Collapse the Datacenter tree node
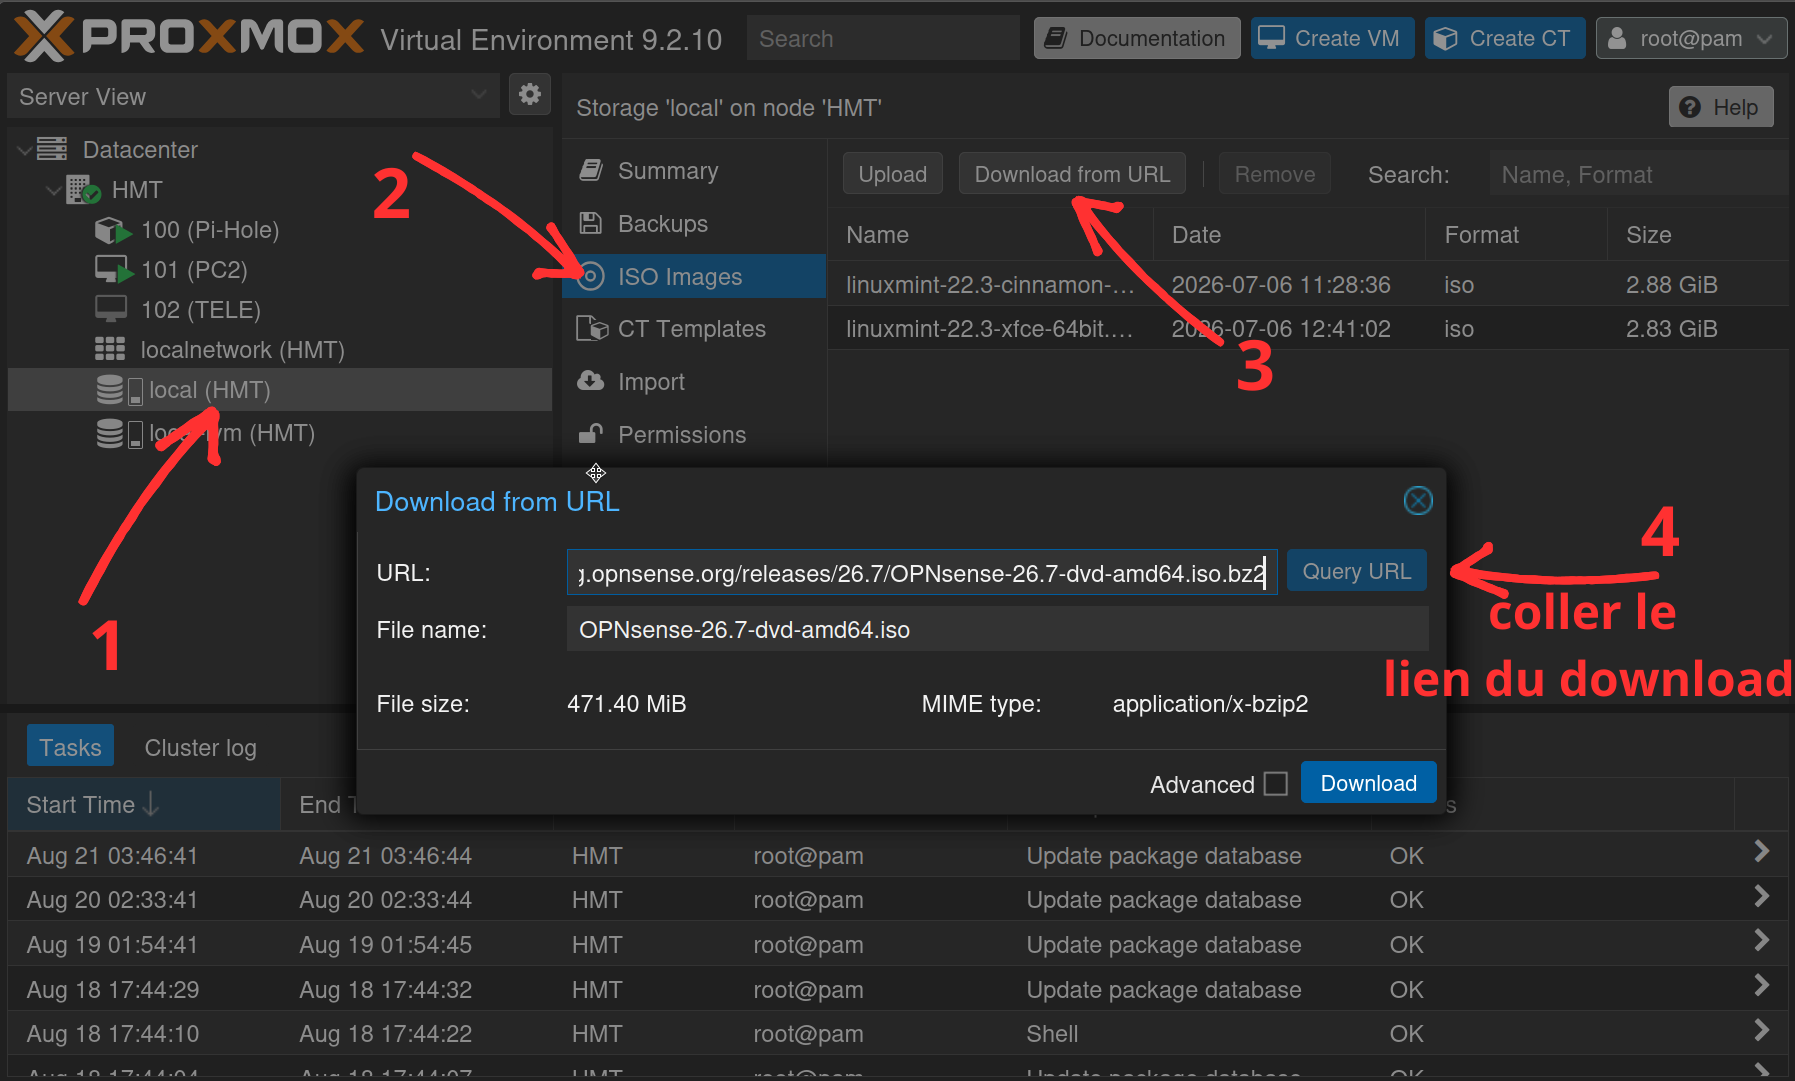The image size is (1795, 1081). 24,150
